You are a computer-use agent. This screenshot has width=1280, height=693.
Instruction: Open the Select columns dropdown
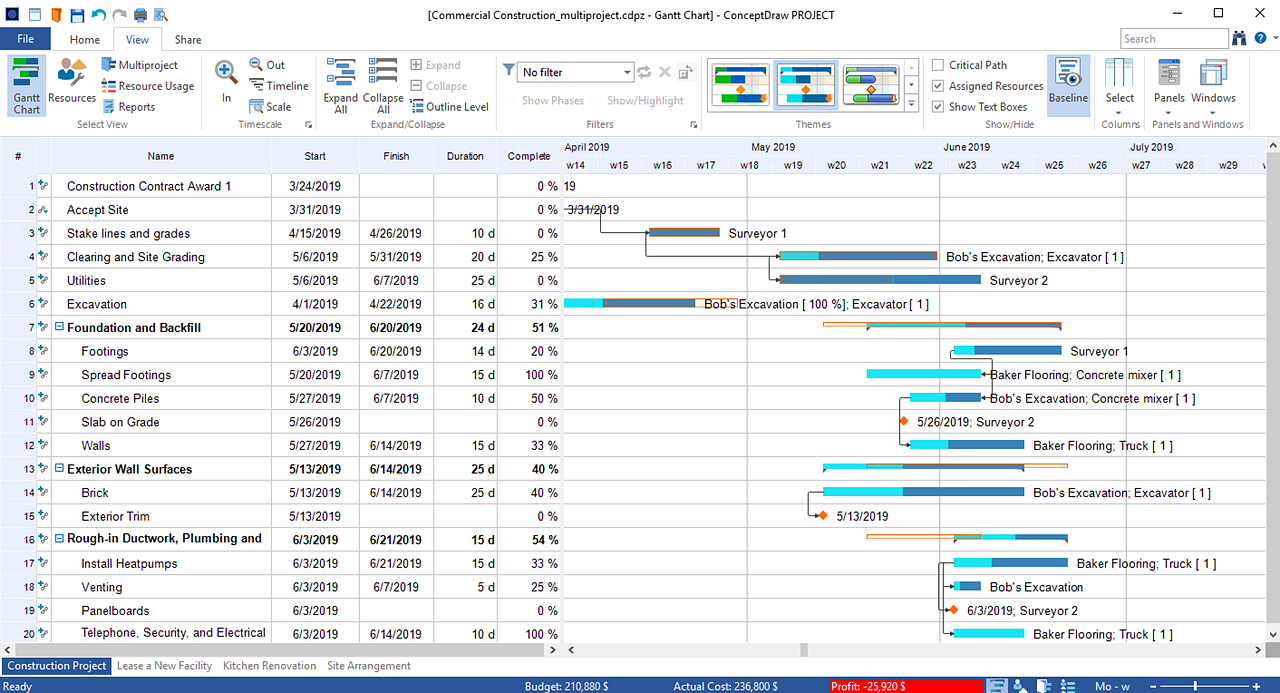pyautogui.click(x=1120, y=85)
